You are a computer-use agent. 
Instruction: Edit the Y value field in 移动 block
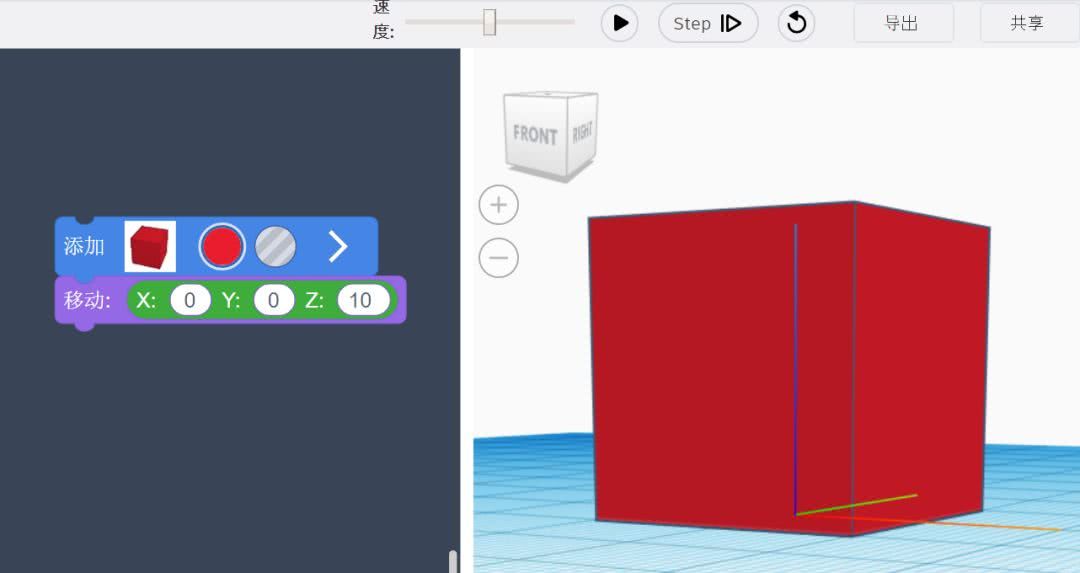pos(273,300)
